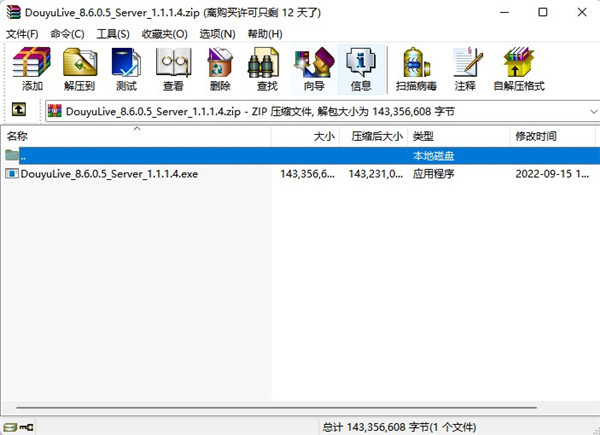Click the 解压到 (Extract To) icon

pyautogui.click(x=79, y=68)
